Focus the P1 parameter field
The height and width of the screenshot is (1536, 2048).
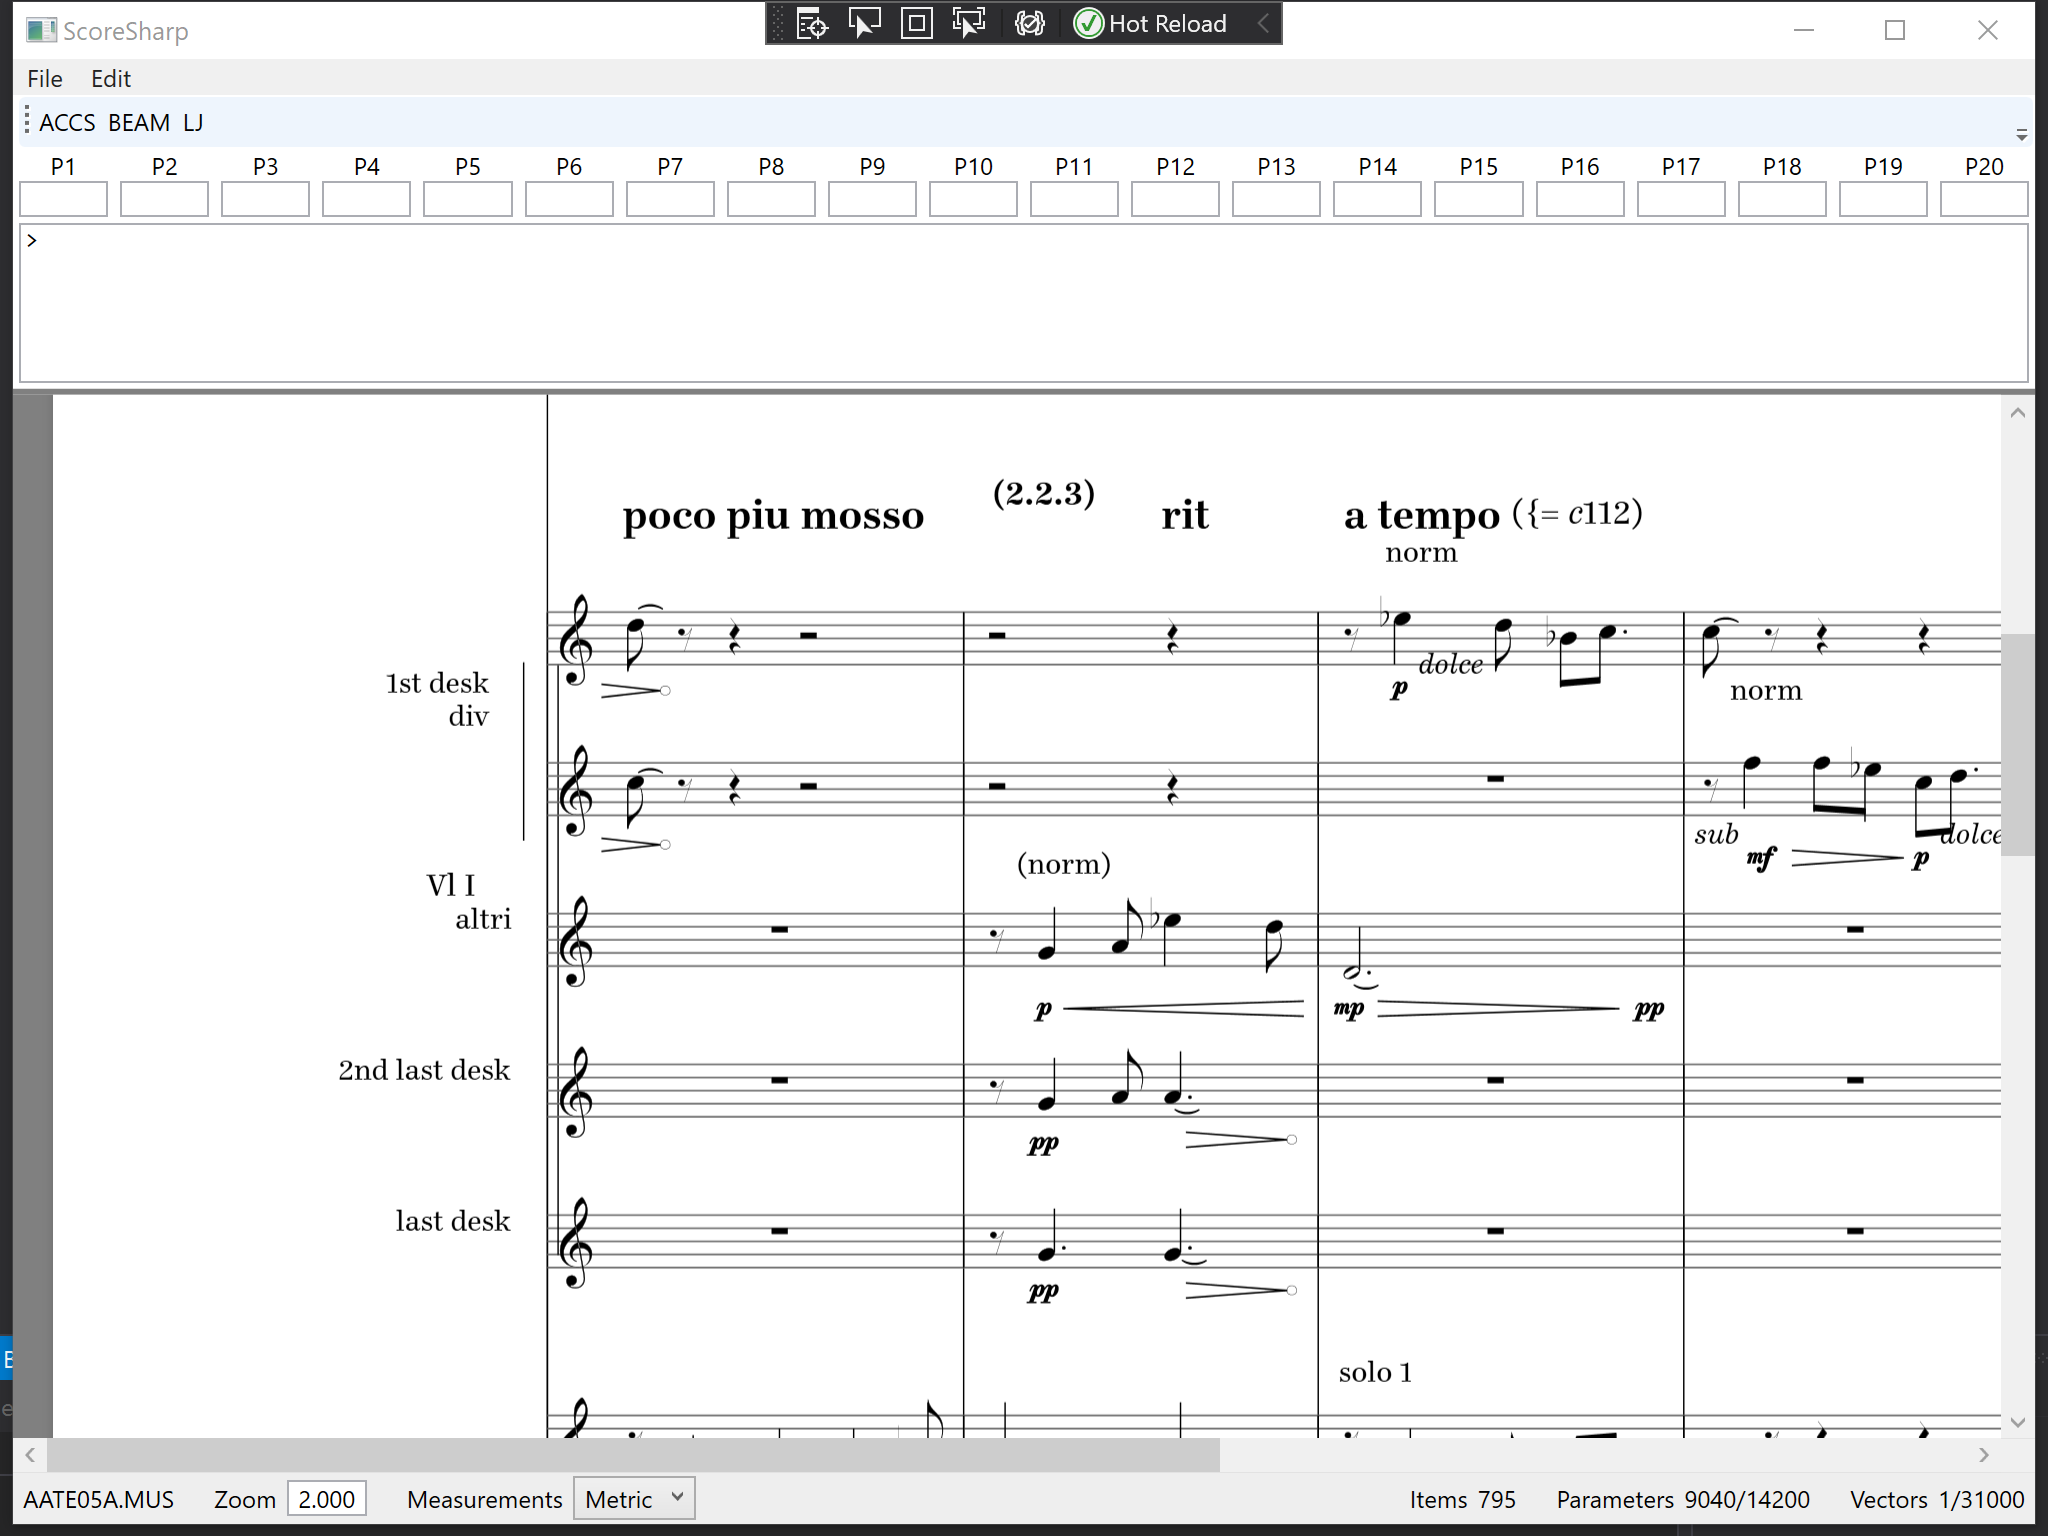(x=63, y=198)
